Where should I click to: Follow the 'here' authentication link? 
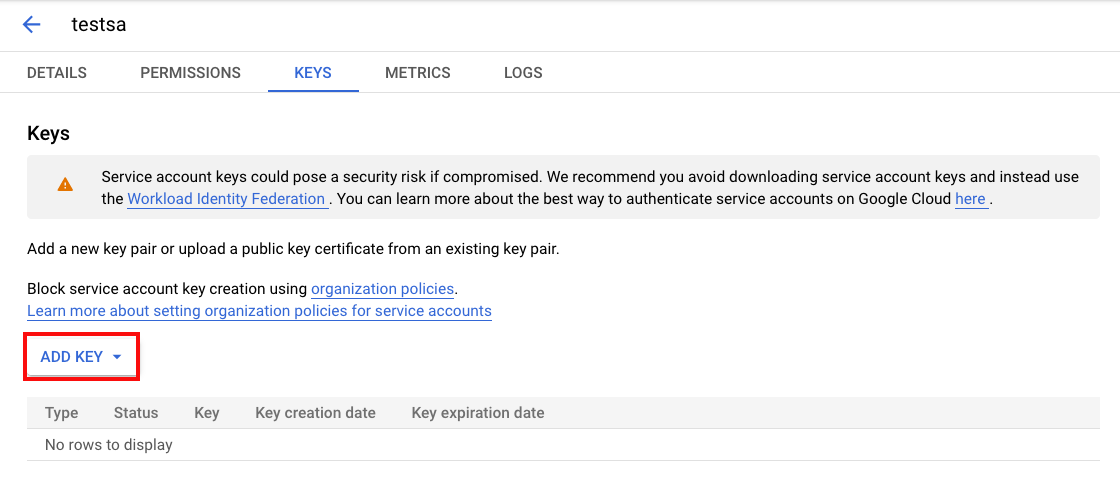pos(970,199)
